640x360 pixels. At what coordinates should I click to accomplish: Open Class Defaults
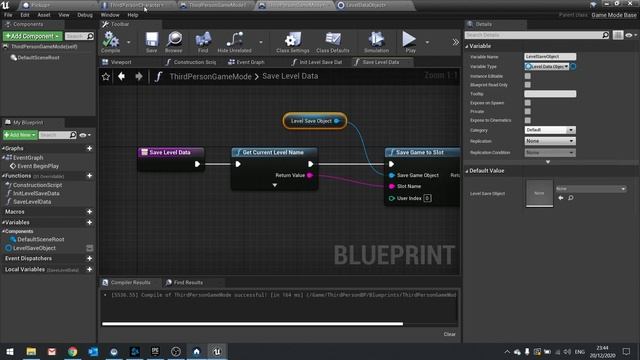click(x=333, y=42)
